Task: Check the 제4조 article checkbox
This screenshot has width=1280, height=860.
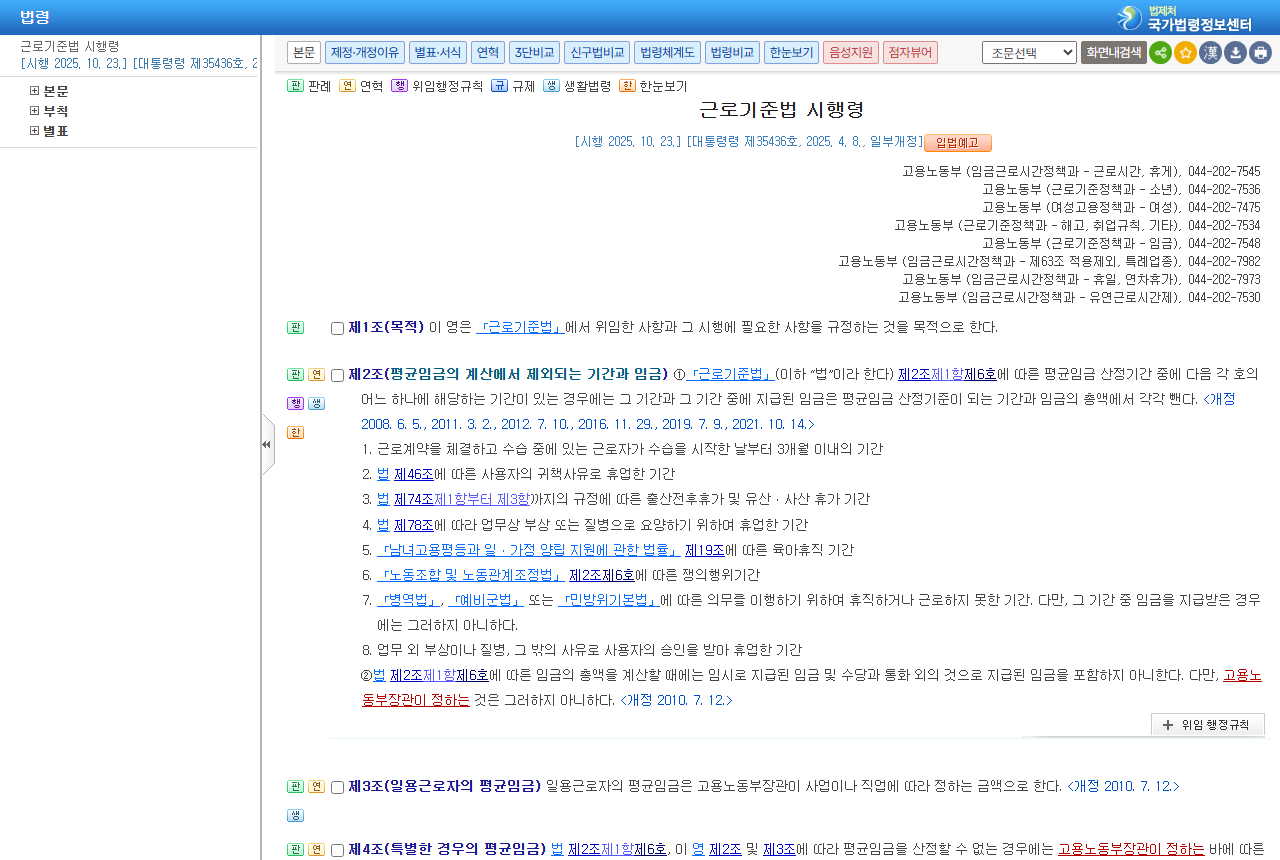Action: click(337, 850)
